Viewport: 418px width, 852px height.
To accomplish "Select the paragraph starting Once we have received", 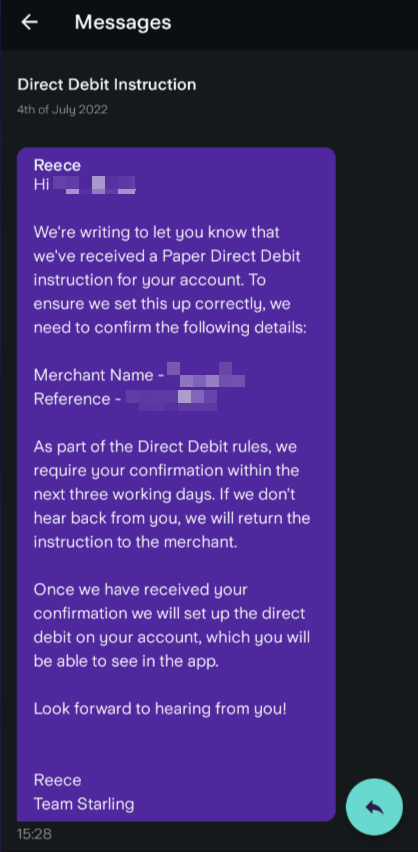I will 172,625.
